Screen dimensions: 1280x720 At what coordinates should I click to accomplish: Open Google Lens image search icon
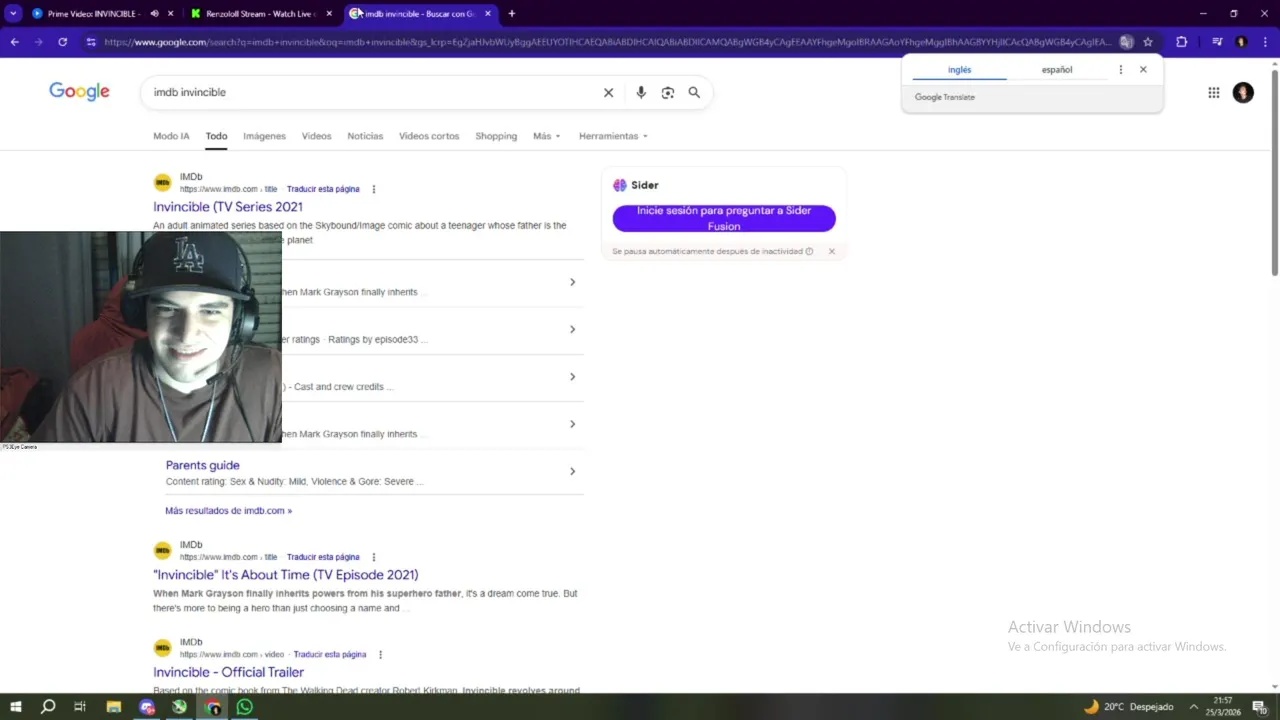(668, 92)
